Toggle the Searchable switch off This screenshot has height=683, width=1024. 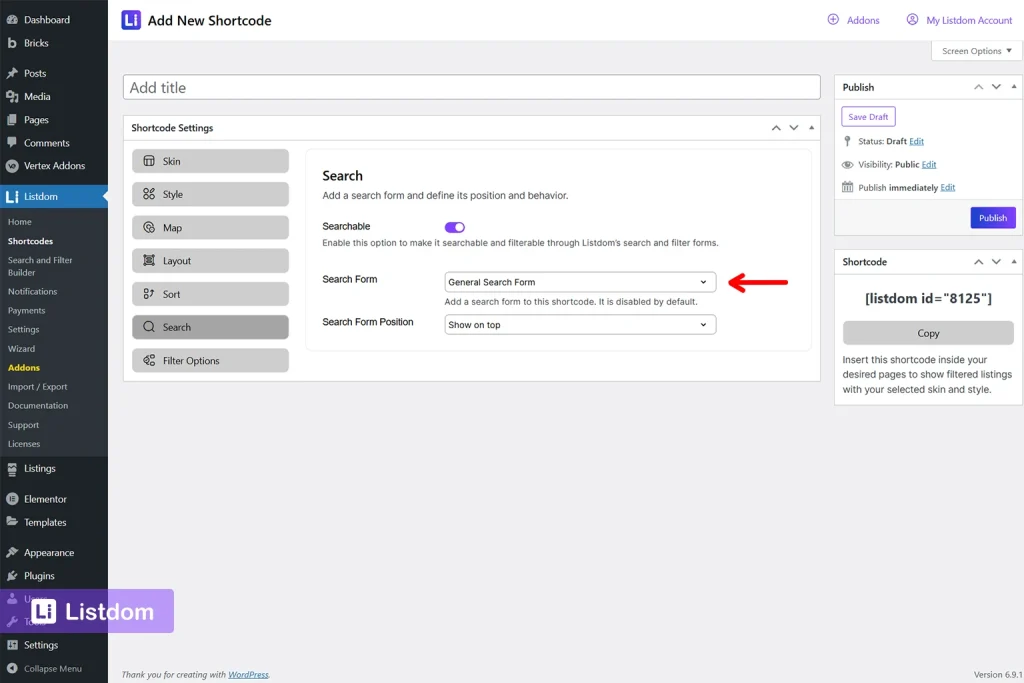point(455,227)
